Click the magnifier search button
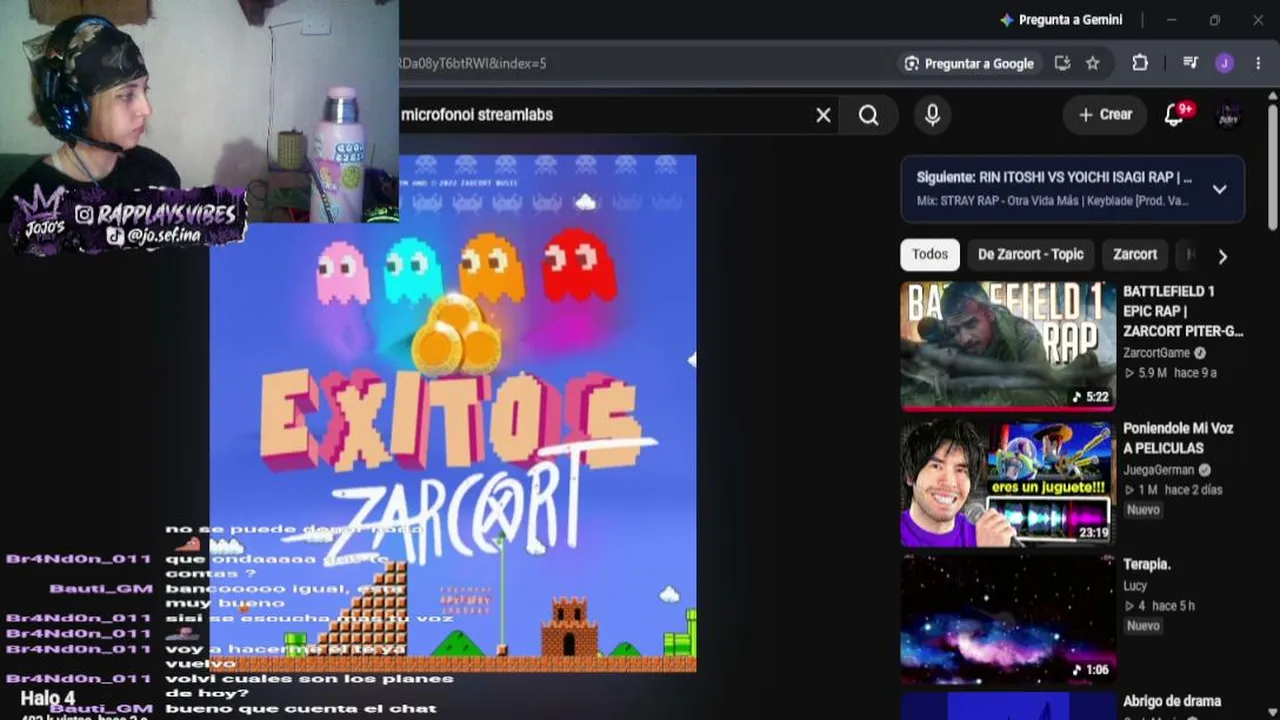Viewport: 1280px width, 720px height. point(868,115)
